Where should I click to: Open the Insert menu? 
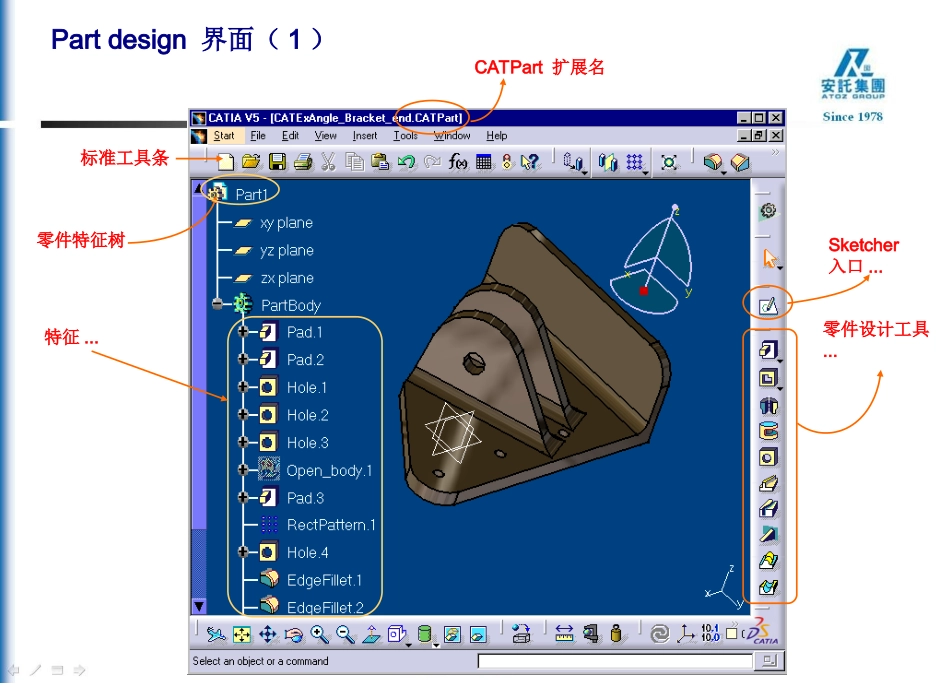point(365,136)
